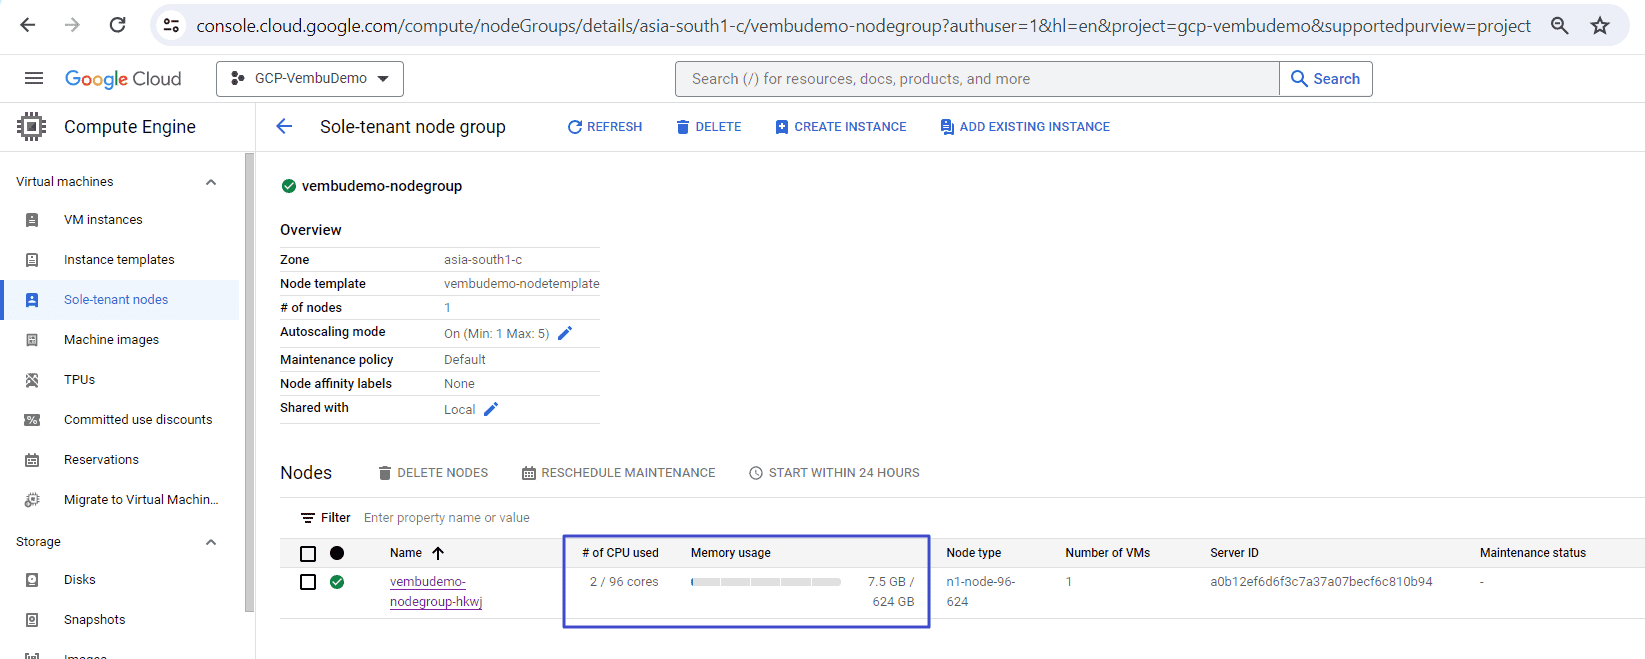This screenshot has height=659, width=1645.
Task: Click the Server ID value a0b12ef6d6f3c7a37a07becf6c810b94
Action: point(1321,582)
